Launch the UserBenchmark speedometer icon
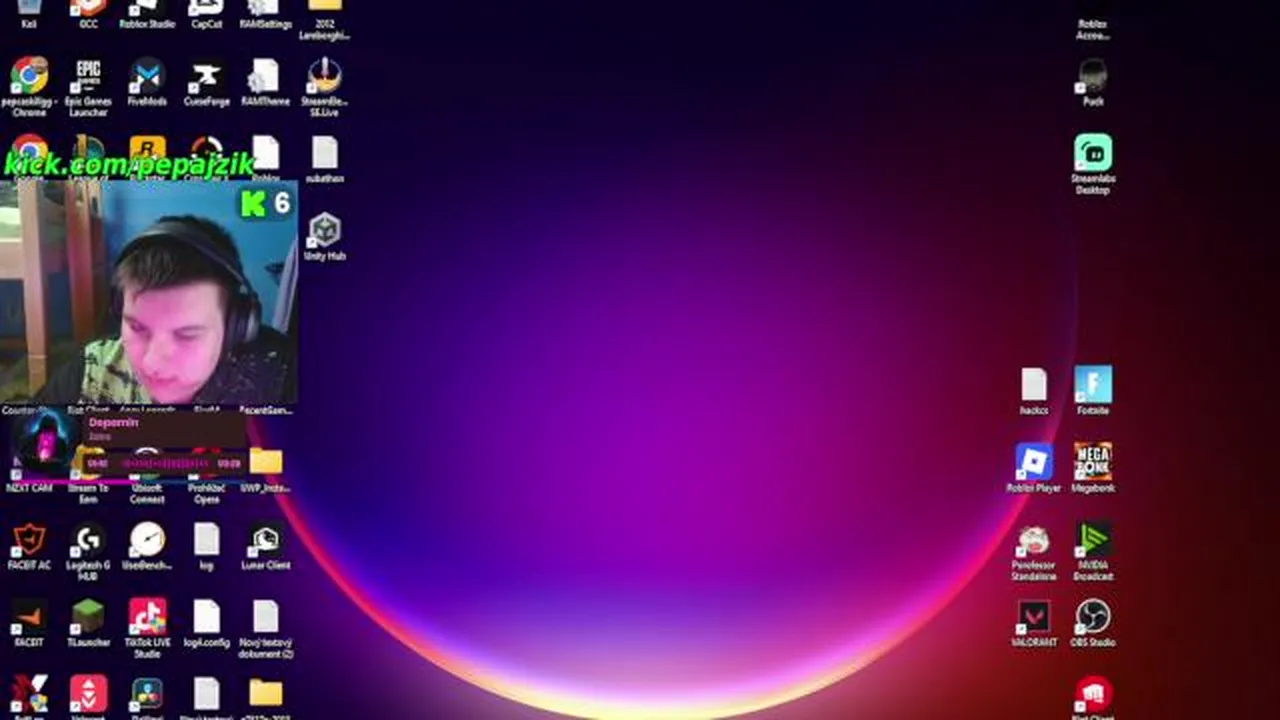 [x=147, y=541]
